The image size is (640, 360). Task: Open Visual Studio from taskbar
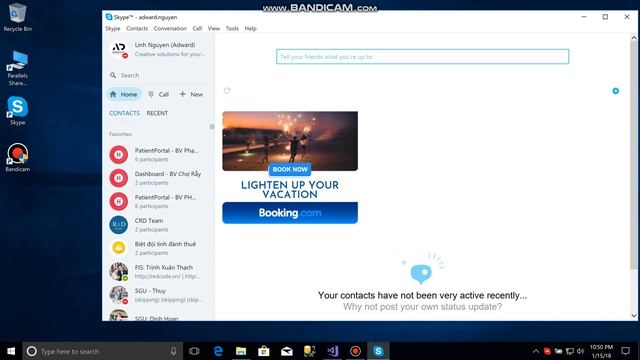(332, 351)
